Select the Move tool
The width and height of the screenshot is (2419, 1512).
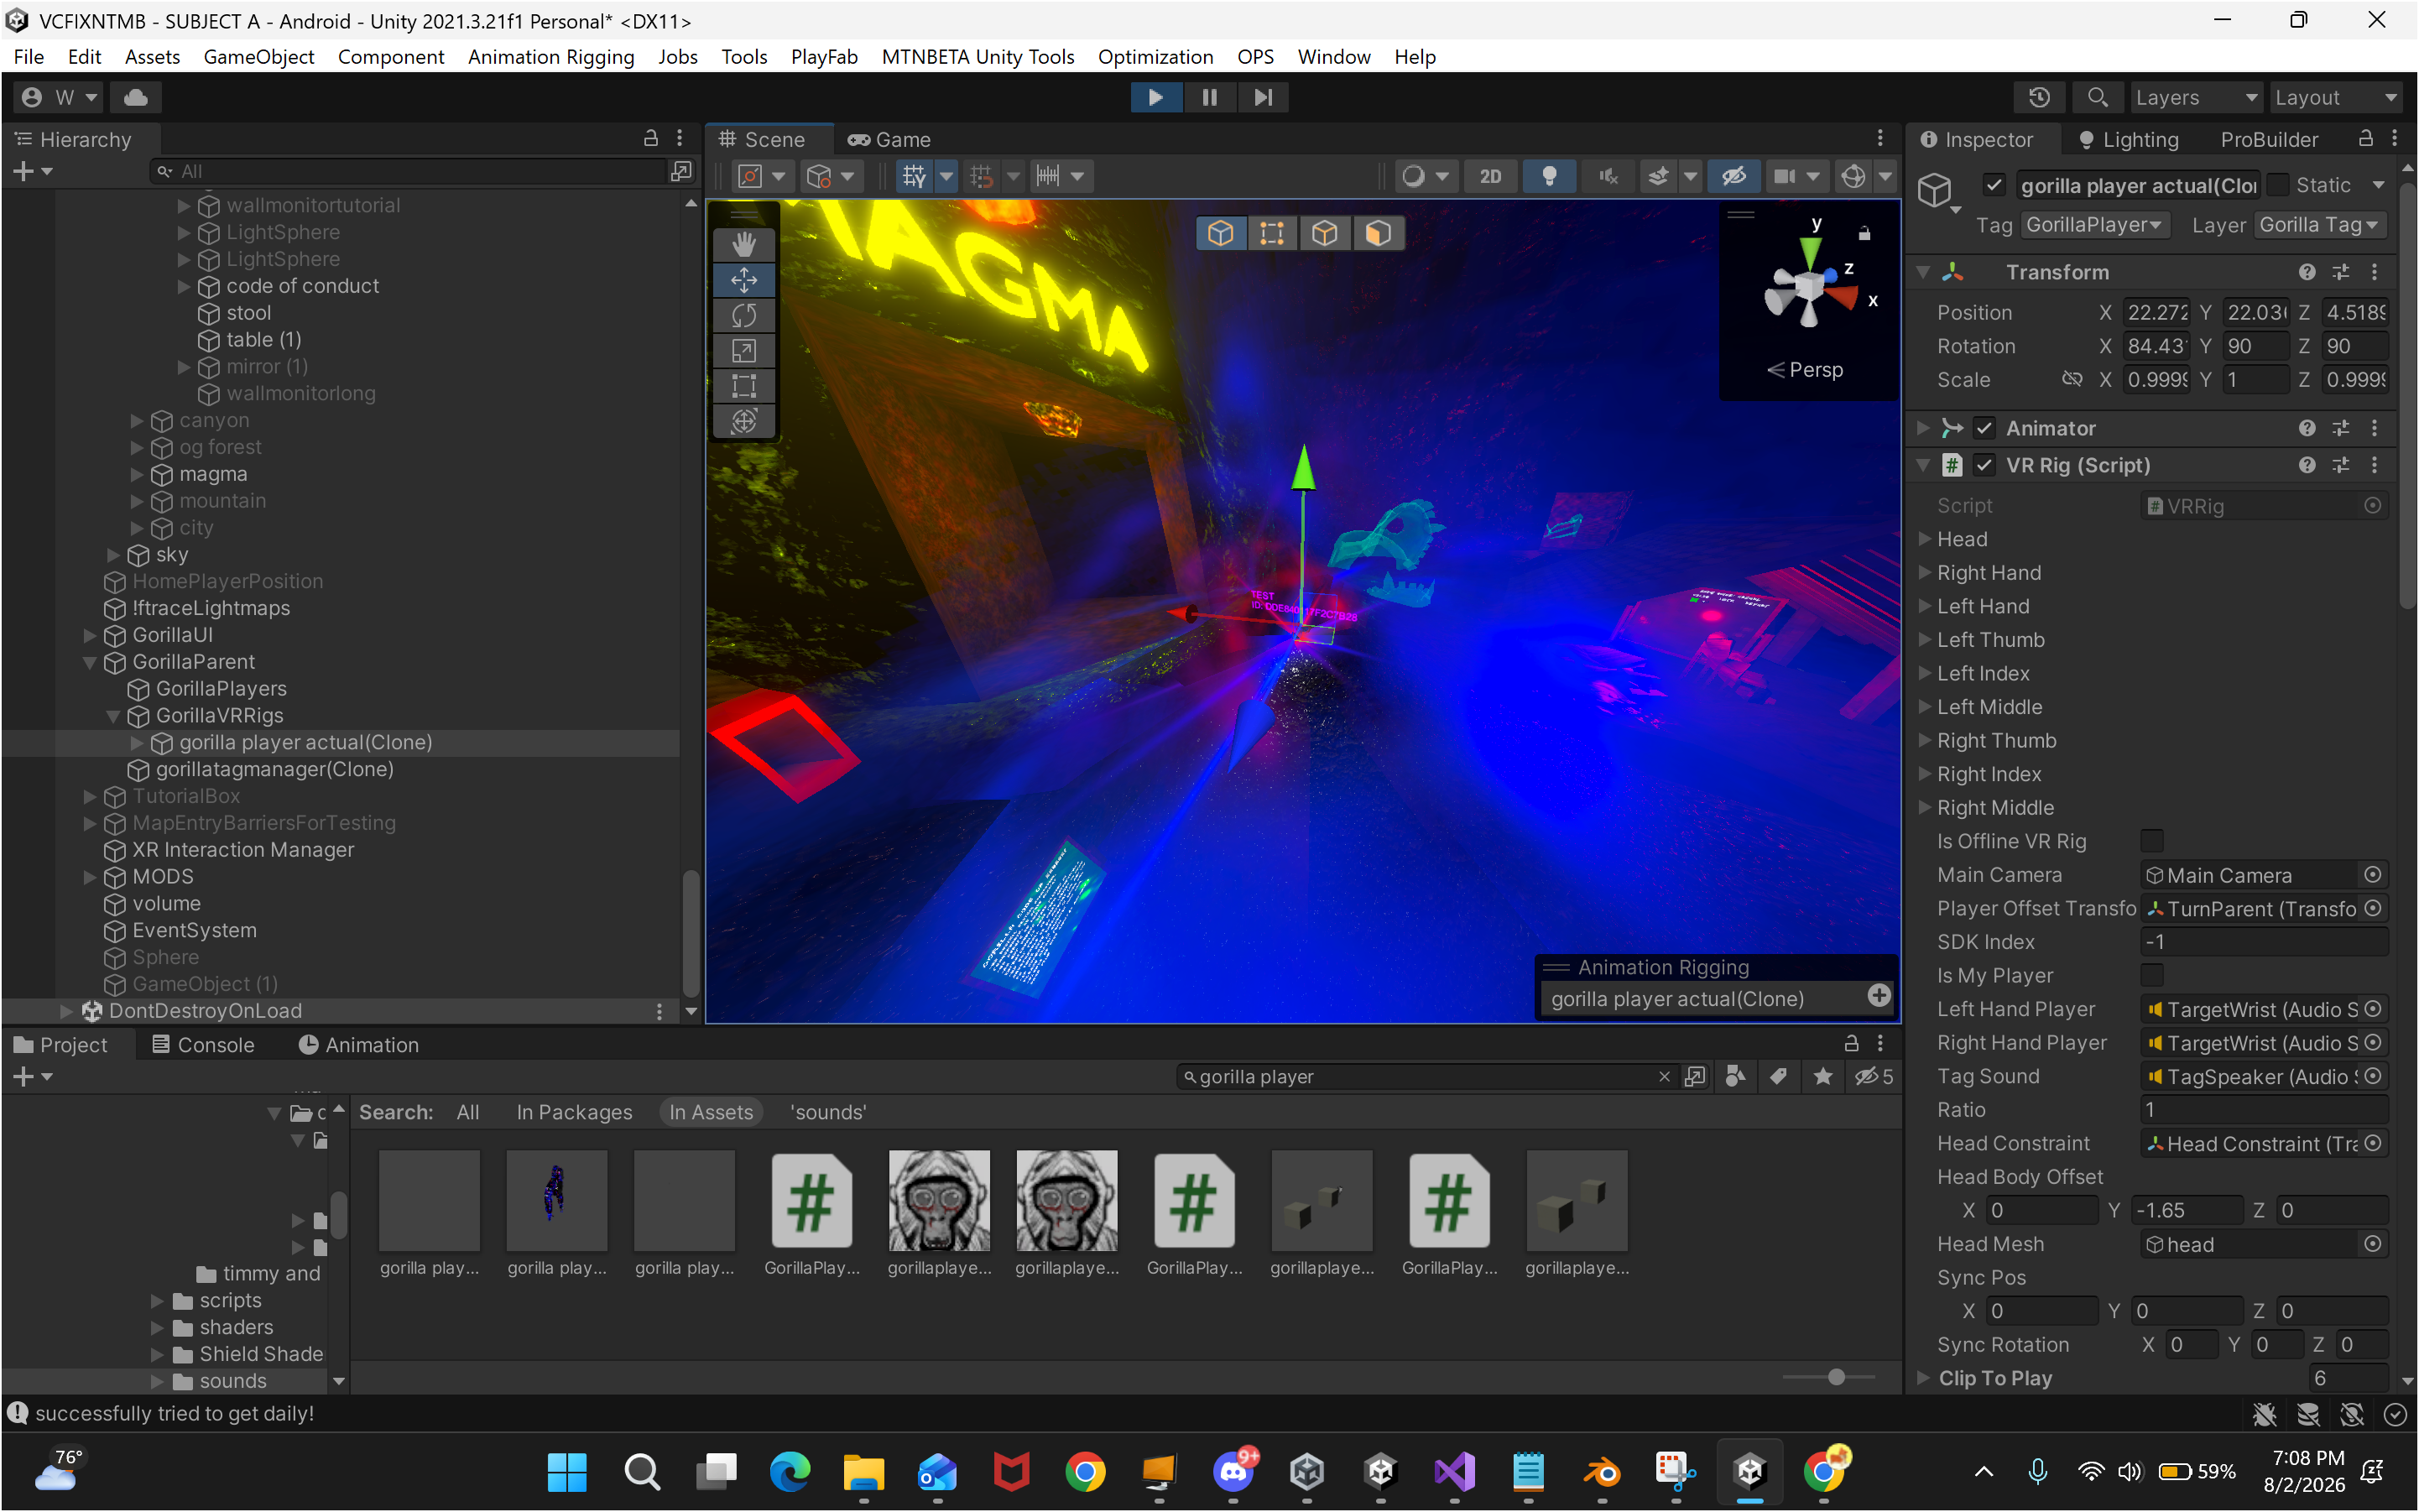(x=743, y=280)
